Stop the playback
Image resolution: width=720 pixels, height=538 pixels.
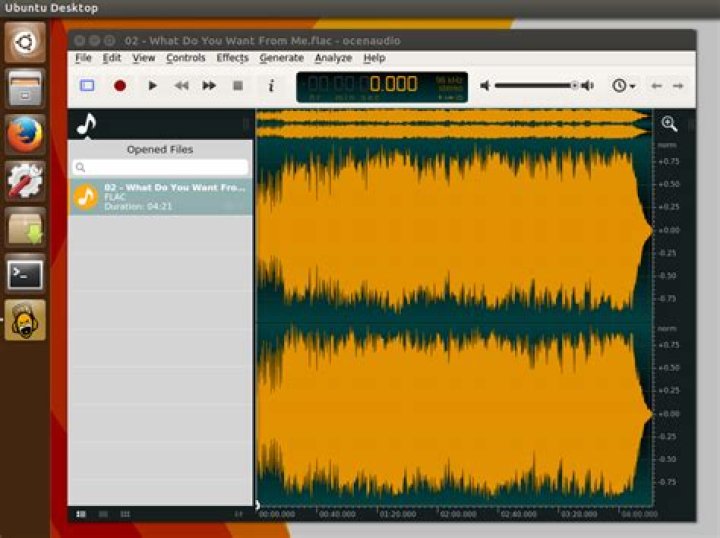coord(238,86)
